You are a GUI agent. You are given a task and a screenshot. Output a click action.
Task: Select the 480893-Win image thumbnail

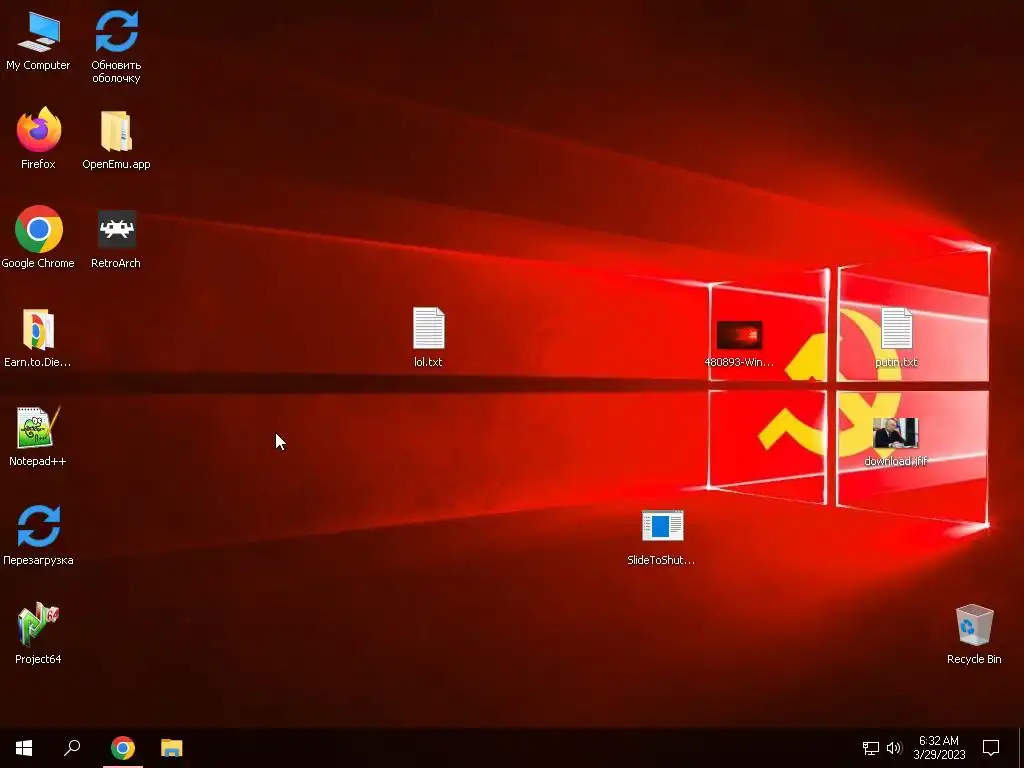point(739,336)
